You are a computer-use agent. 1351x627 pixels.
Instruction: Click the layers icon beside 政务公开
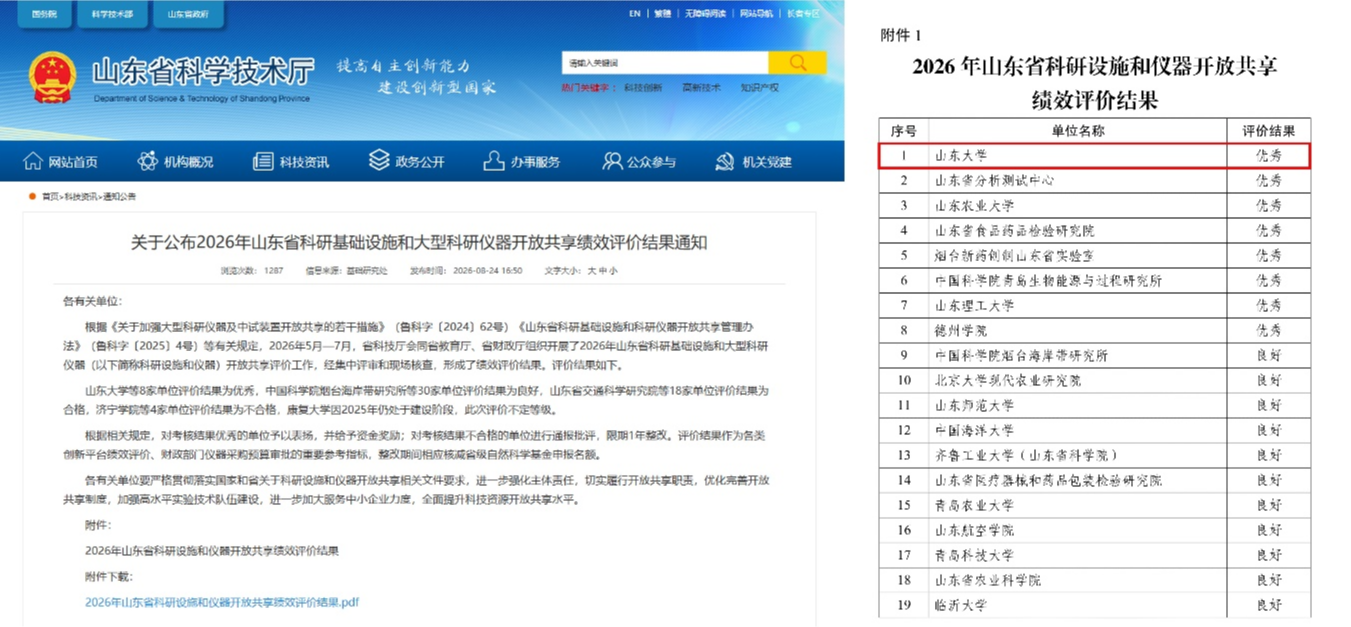(379, 160)
